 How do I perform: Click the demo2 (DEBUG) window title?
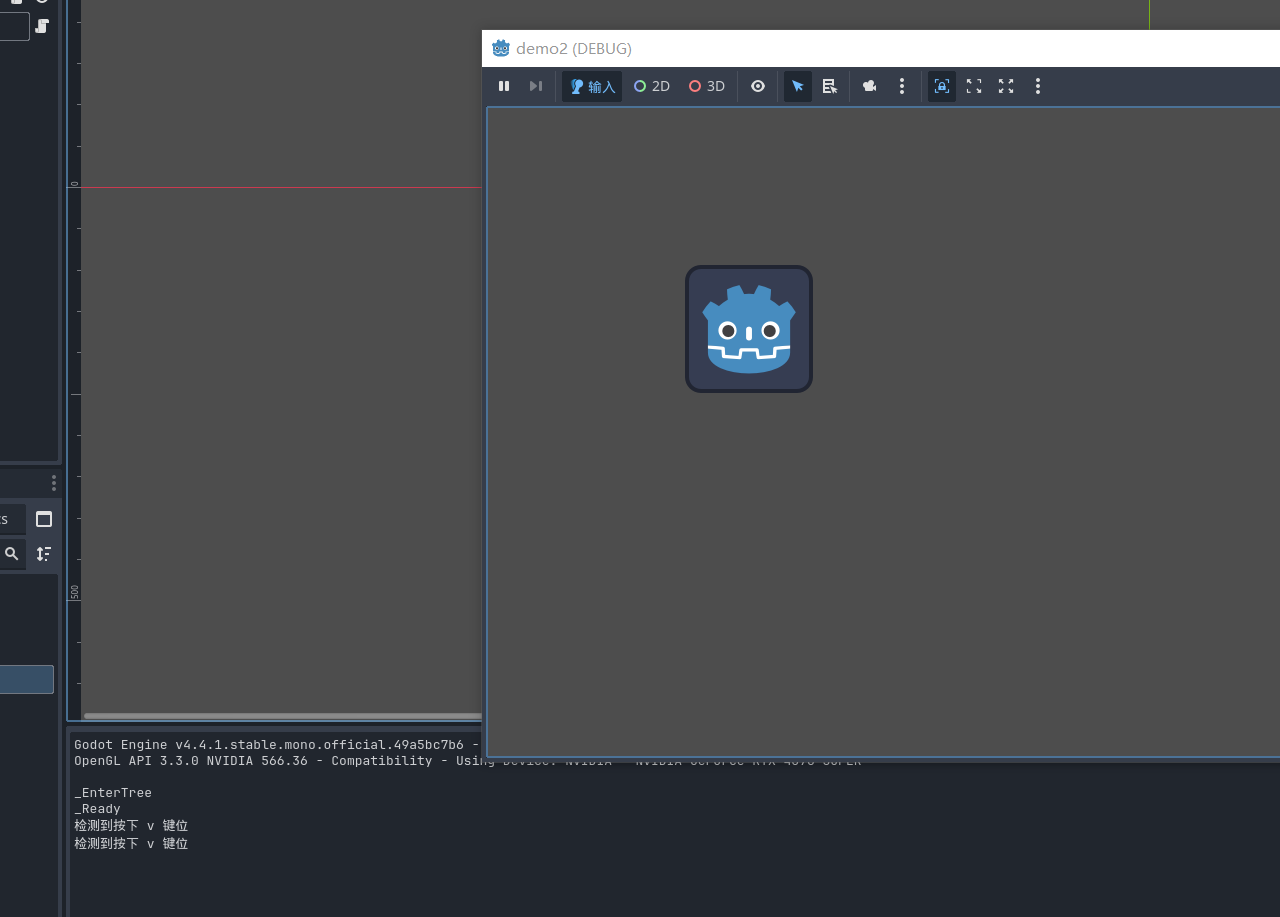pos(574,48)
